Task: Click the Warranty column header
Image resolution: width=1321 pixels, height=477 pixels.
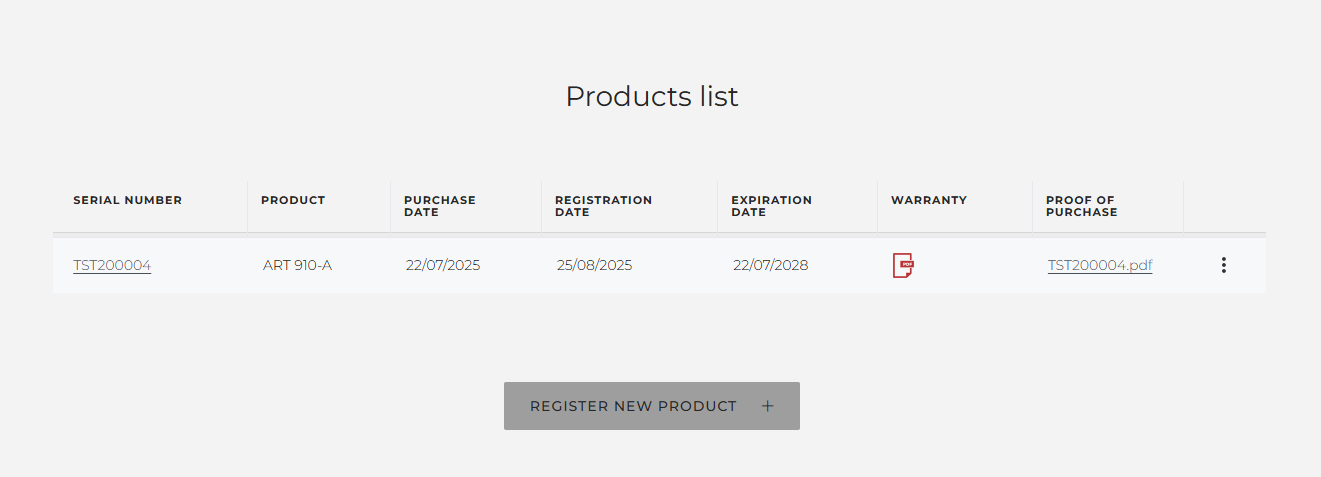Action: tap(929, 200)
